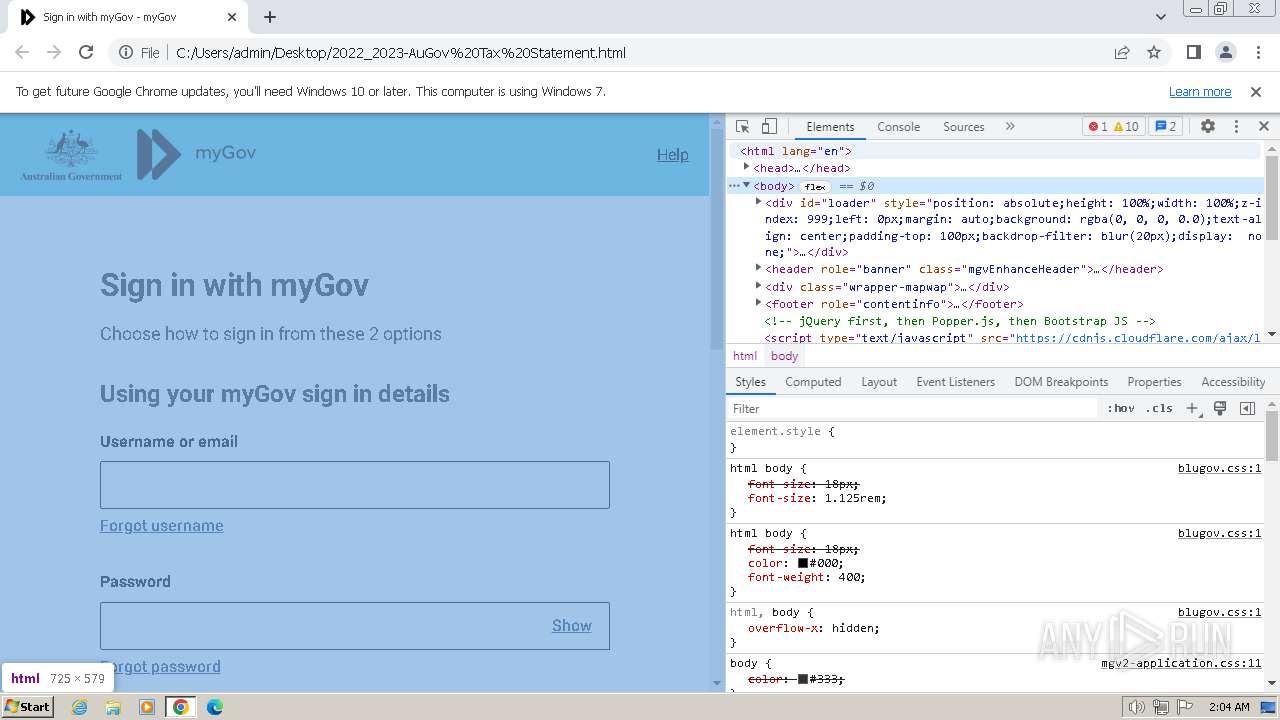This screenshot has width=1280, height=720.
Task: Toggle the :hov element state button
Action: (1121, 408)
